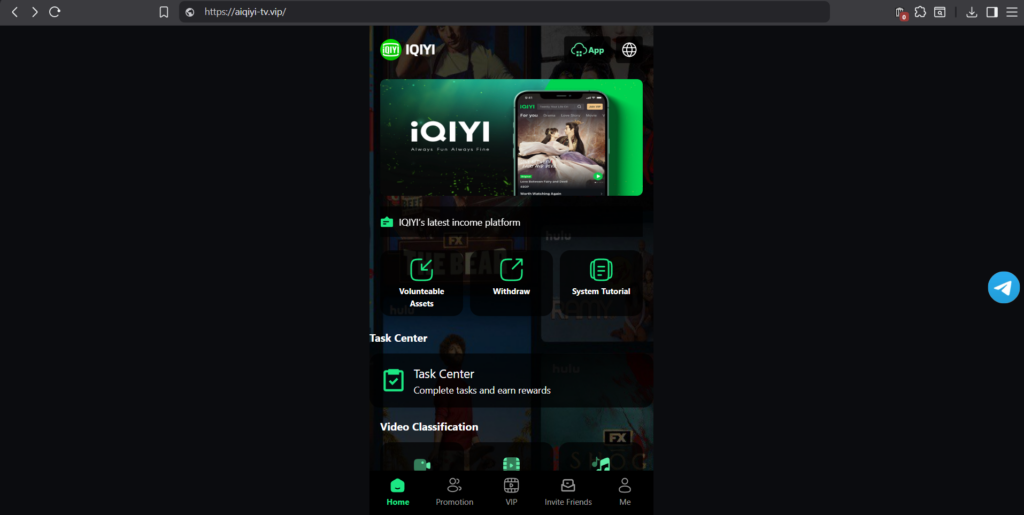Toggle the browser sidebar panel icon
The height and width of the screenshot is (515, 1024).
coord(992,12)
